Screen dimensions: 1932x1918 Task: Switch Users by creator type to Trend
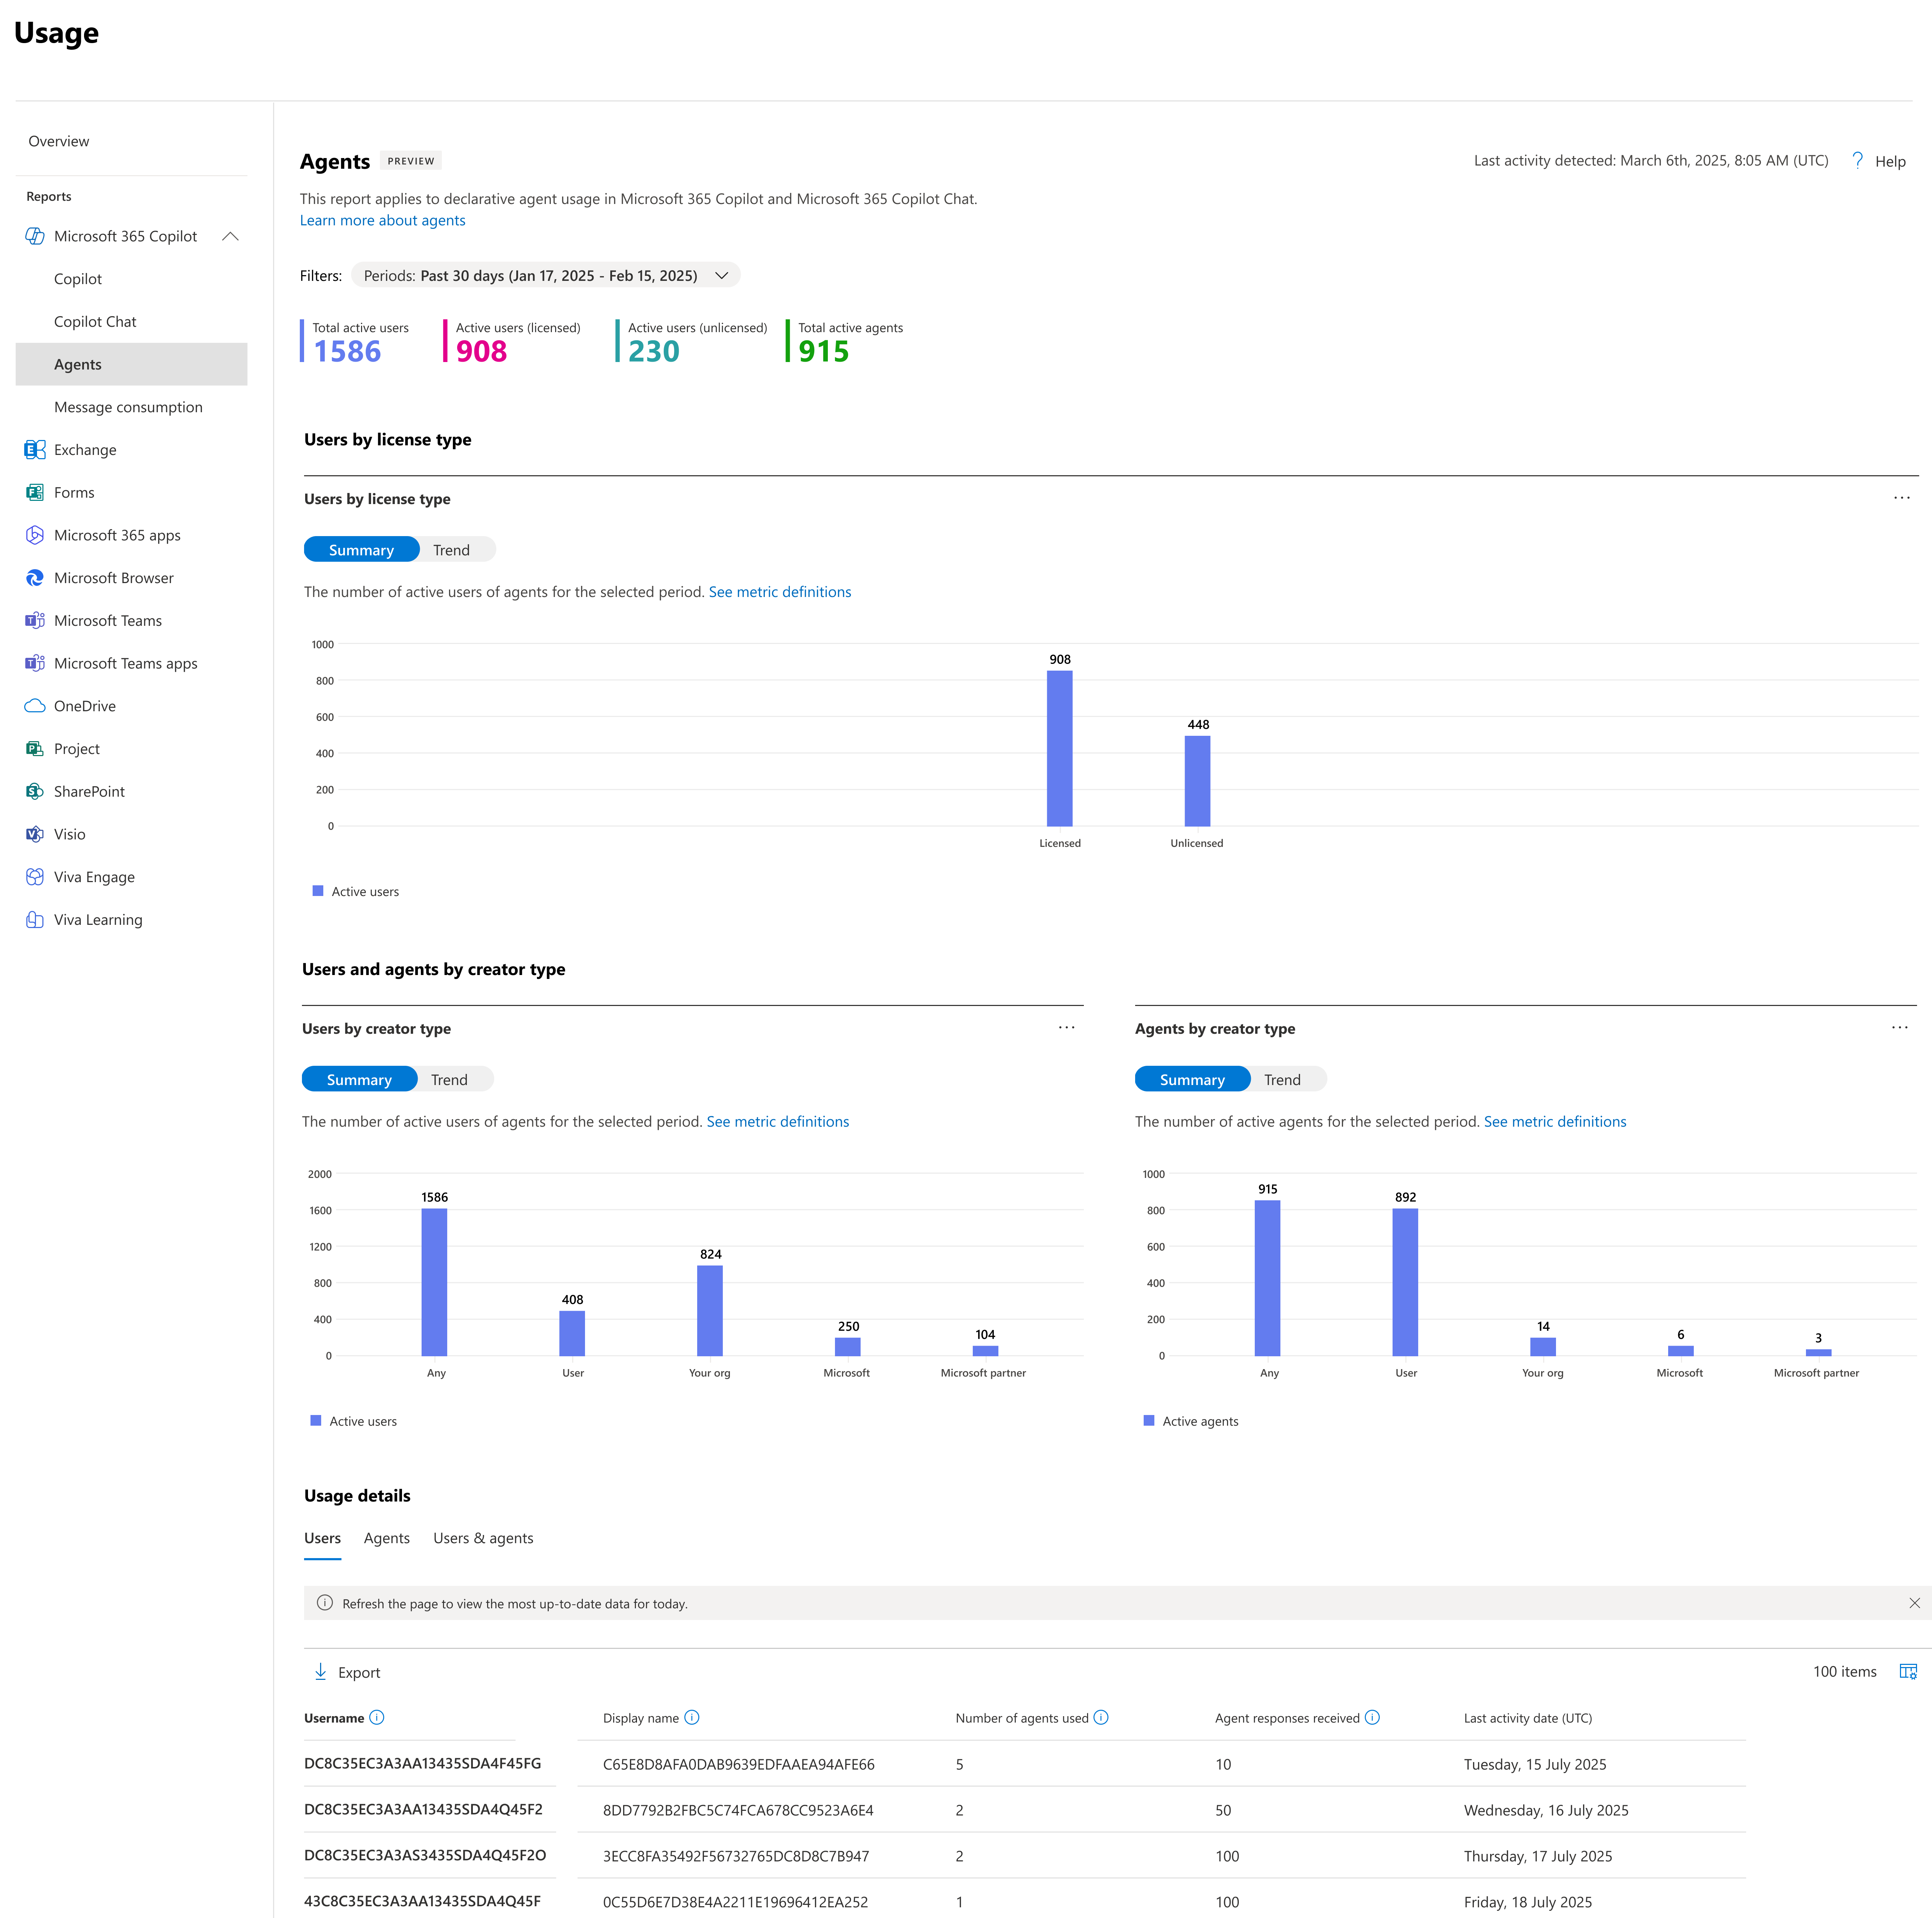pyautogui.click(x=450, y=1080)
